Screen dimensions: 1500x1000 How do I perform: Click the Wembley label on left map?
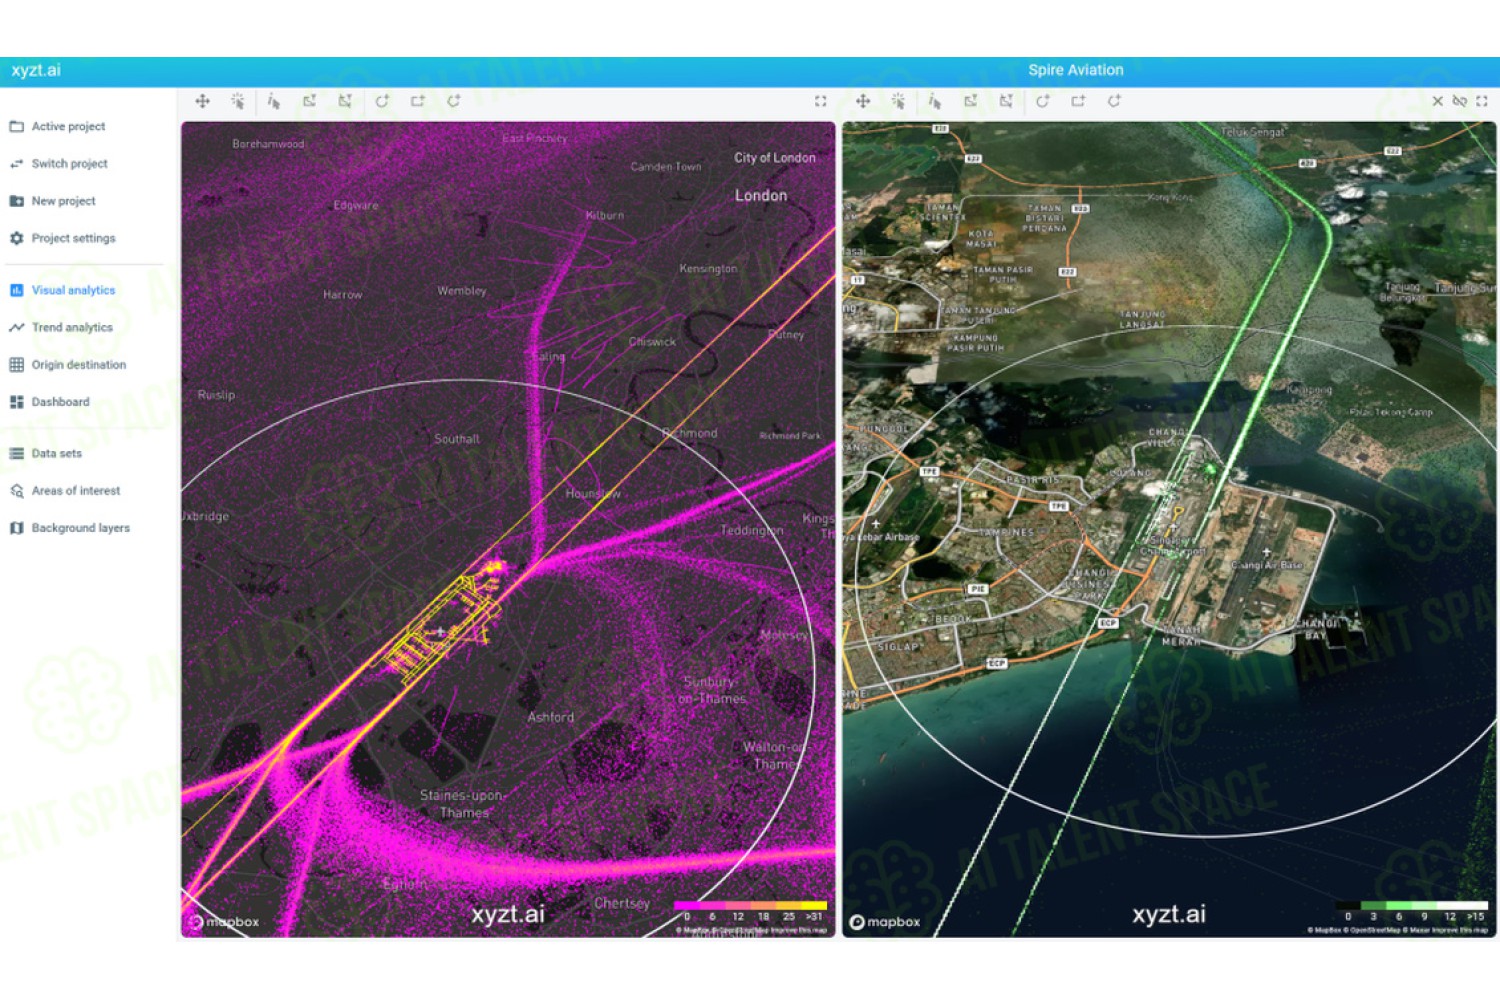pos(462,291)
